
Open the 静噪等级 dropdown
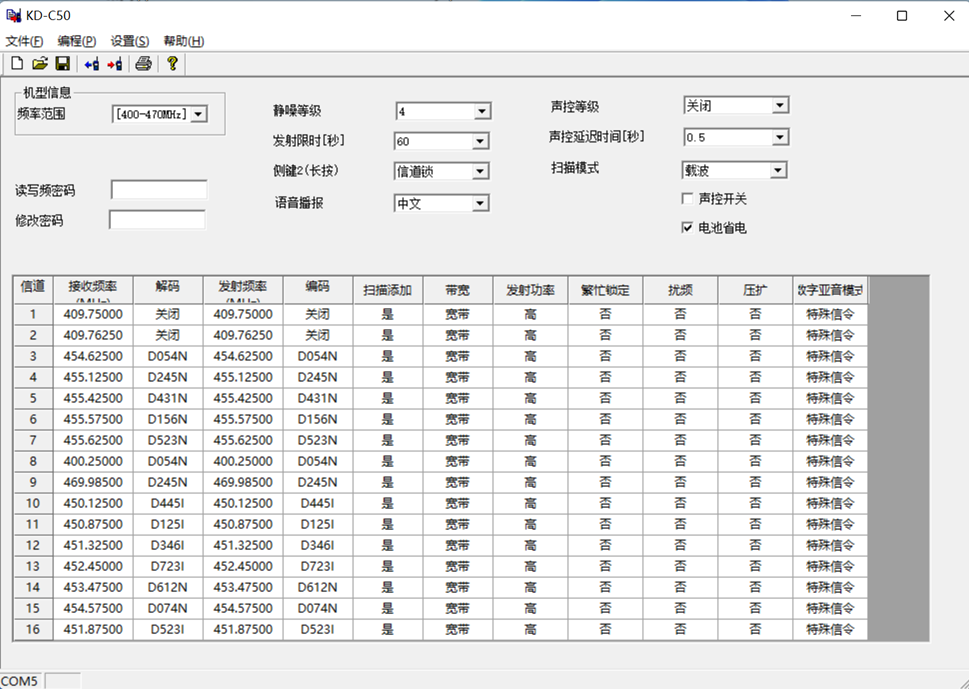(481, 111)
